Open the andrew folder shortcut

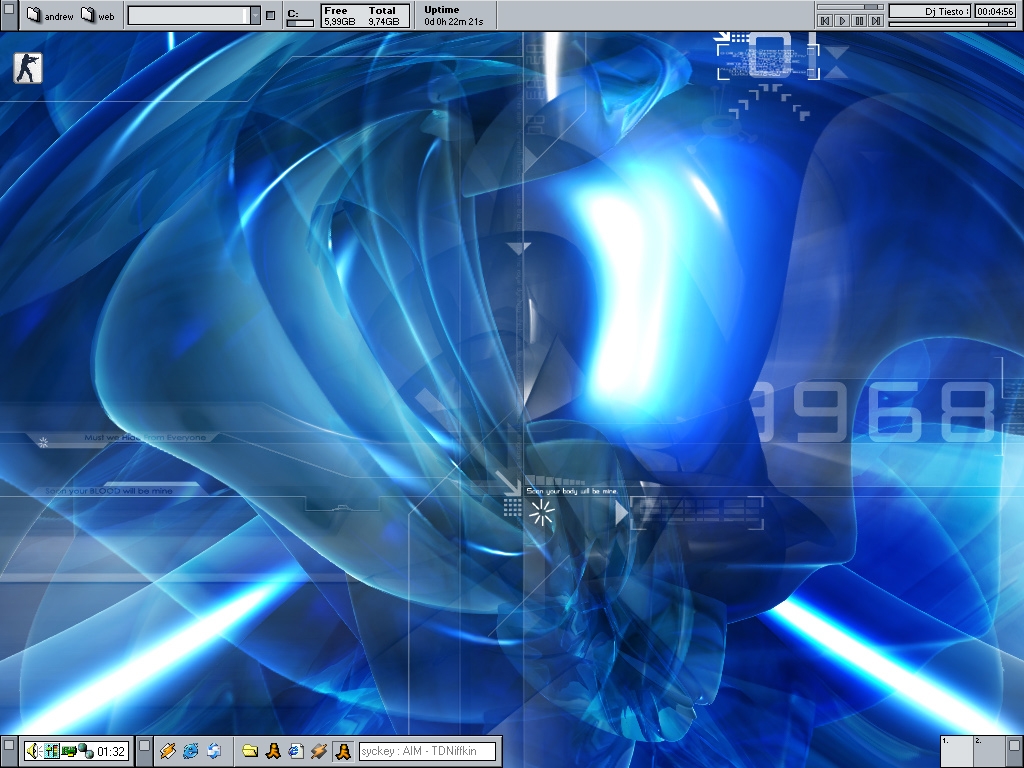[x=50, y=15]
